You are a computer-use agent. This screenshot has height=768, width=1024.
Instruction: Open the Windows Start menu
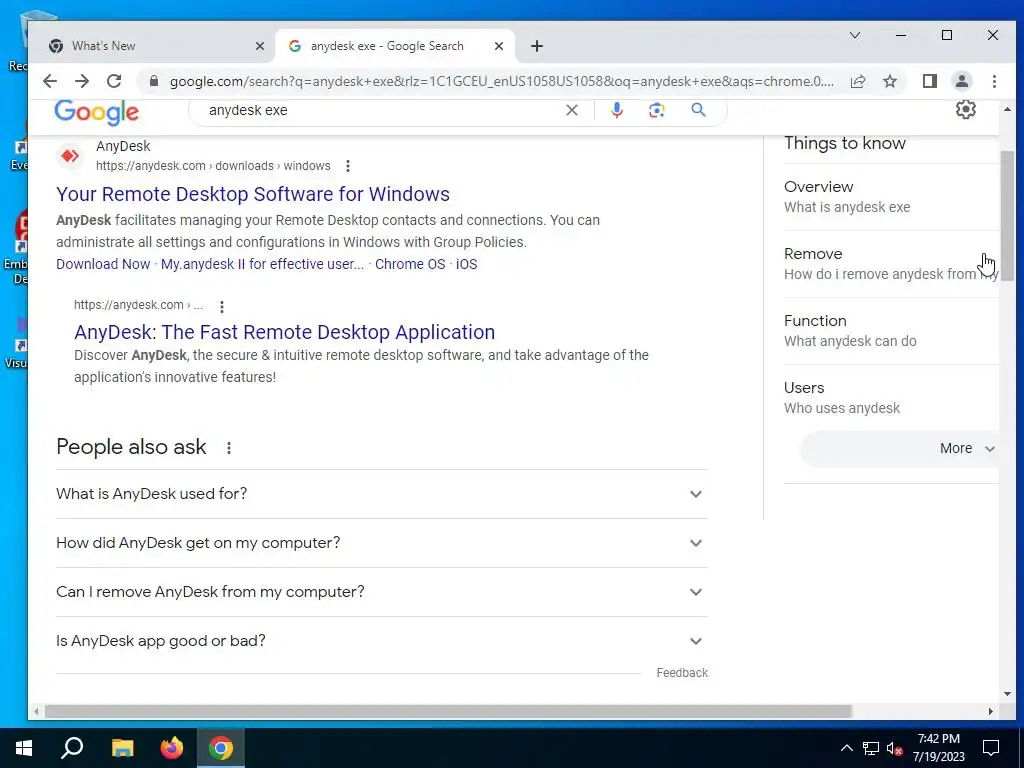pos(24,748)
